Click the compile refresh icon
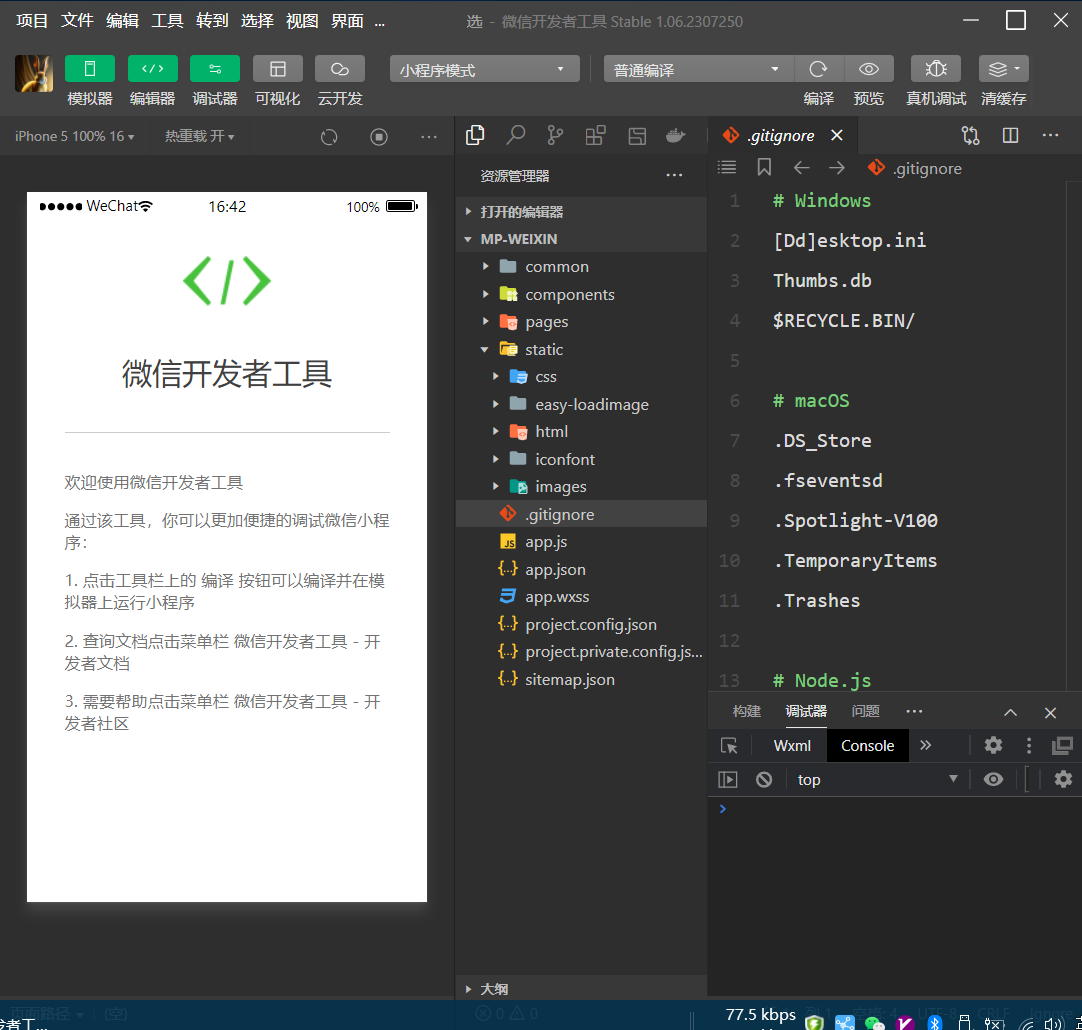 pyautogui.click(x=818, y=69)
